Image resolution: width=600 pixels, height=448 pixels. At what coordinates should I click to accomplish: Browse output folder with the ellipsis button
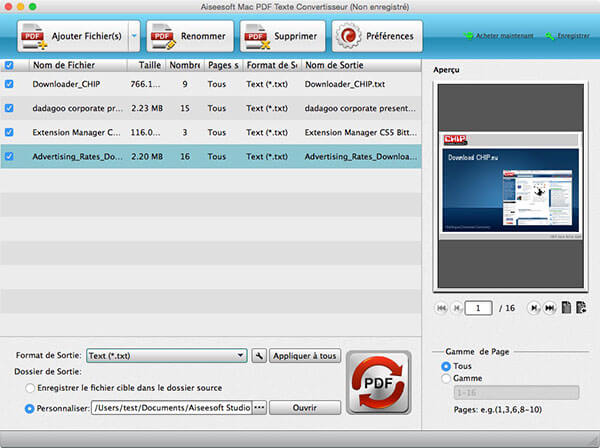[x=259, y=407]
